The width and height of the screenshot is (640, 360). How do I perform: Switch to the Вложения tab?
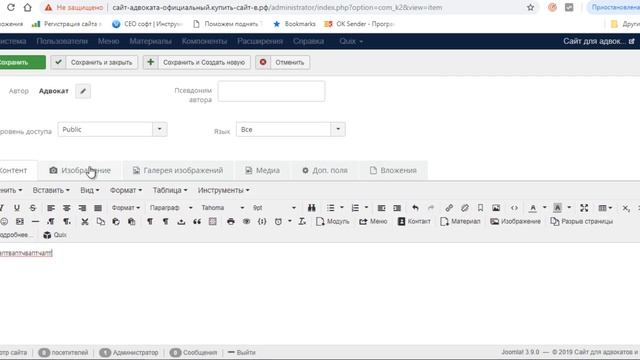[393, 170]
